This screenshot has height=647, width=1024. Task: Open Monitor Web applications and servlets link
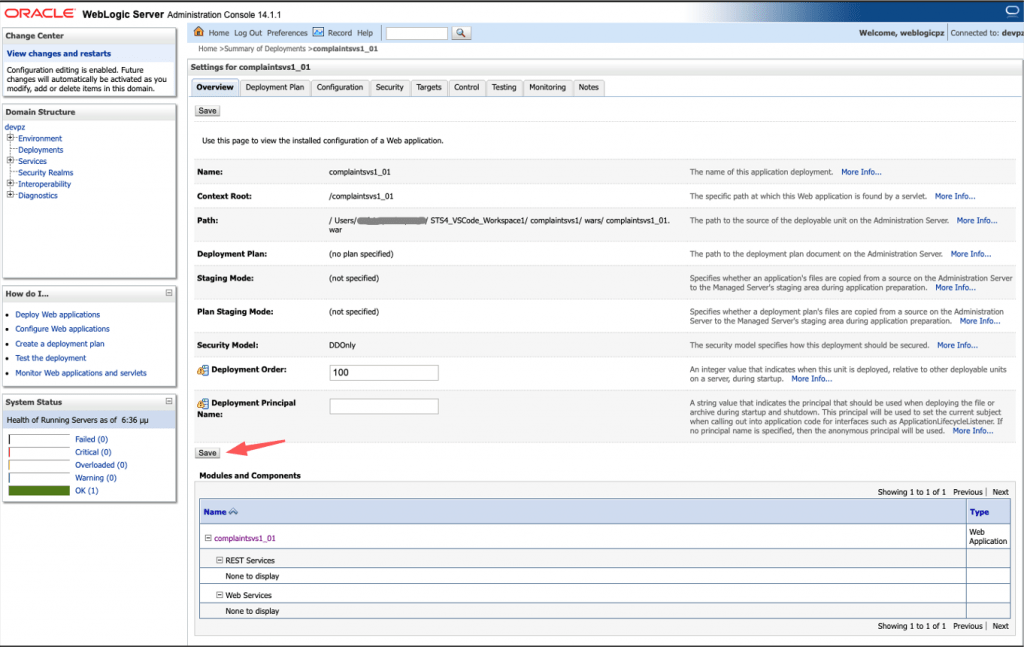click(x=81, y=373)
